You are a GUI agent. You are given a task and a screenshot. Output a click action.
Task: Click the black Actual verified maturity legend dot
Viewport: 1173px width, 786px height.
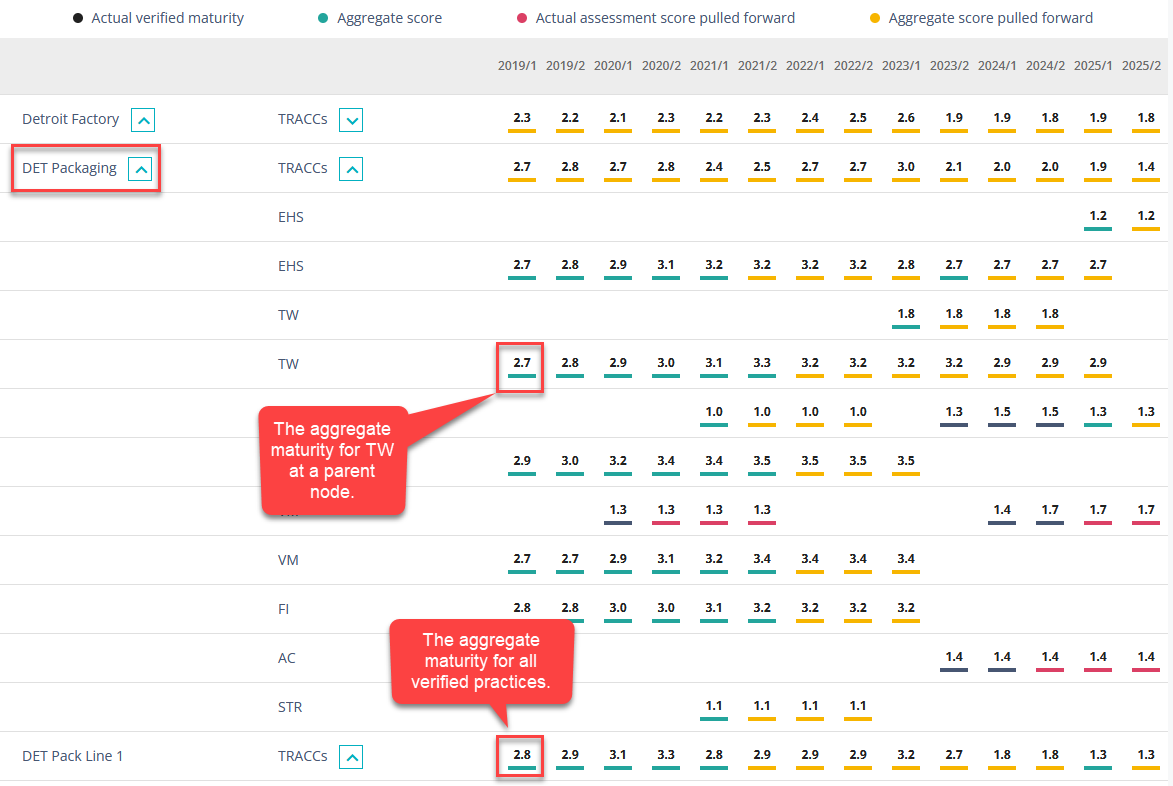[x=78, y=18]
